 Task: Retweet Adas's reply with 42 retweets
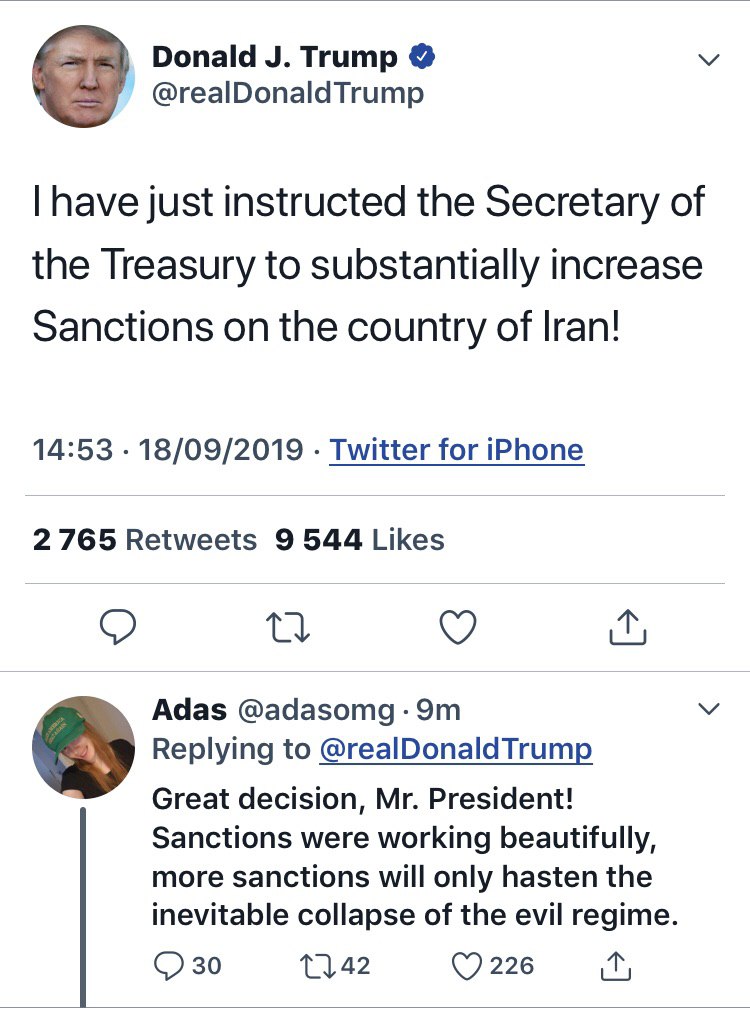[x=313, y=965]
